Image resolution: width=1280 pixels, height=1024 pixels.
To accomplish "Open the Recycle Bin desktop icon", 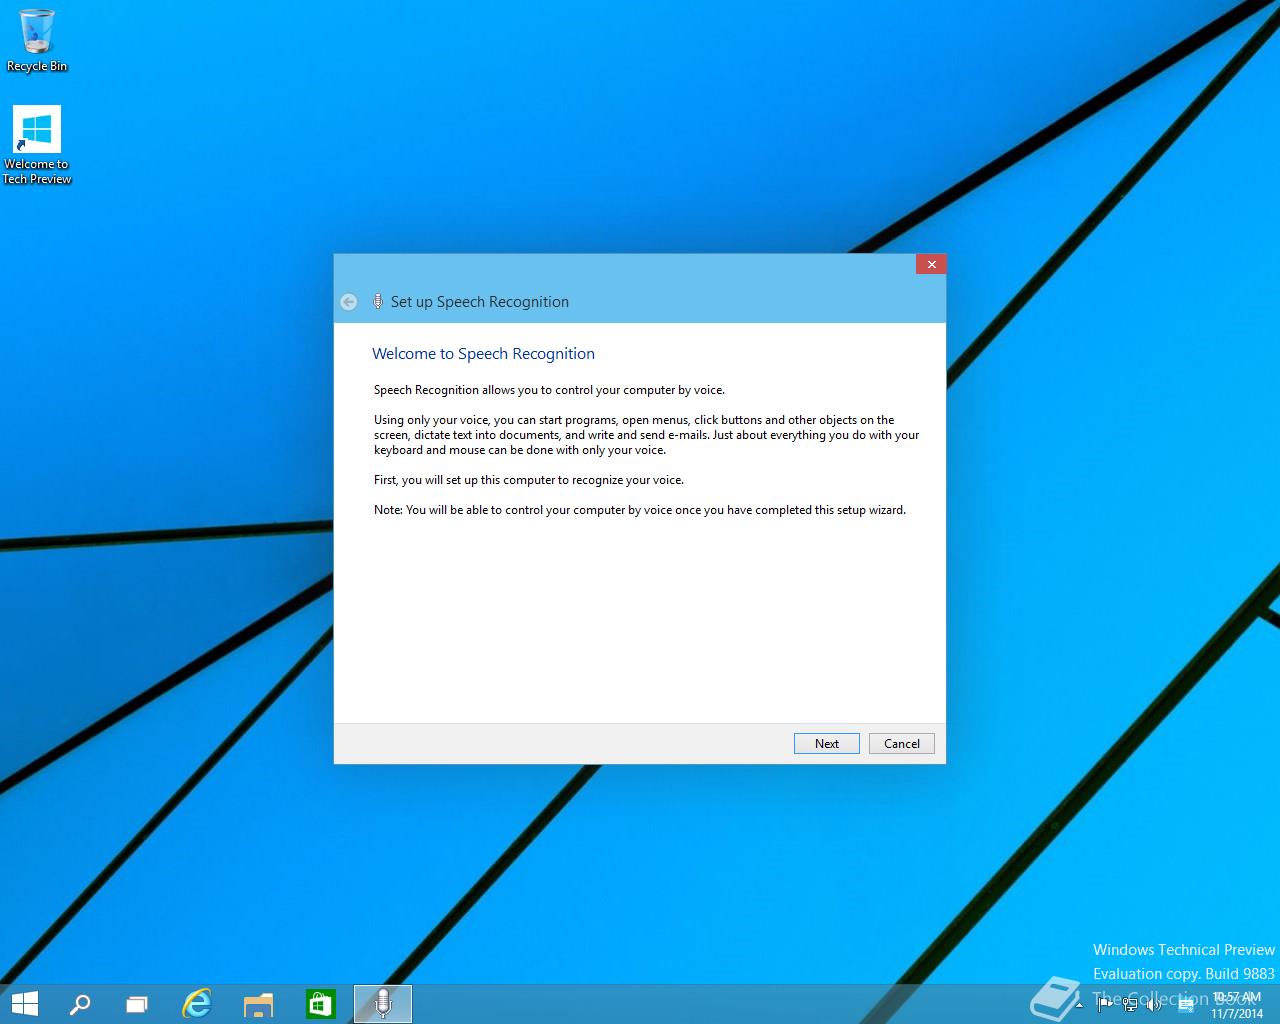I will click(37, 40).
